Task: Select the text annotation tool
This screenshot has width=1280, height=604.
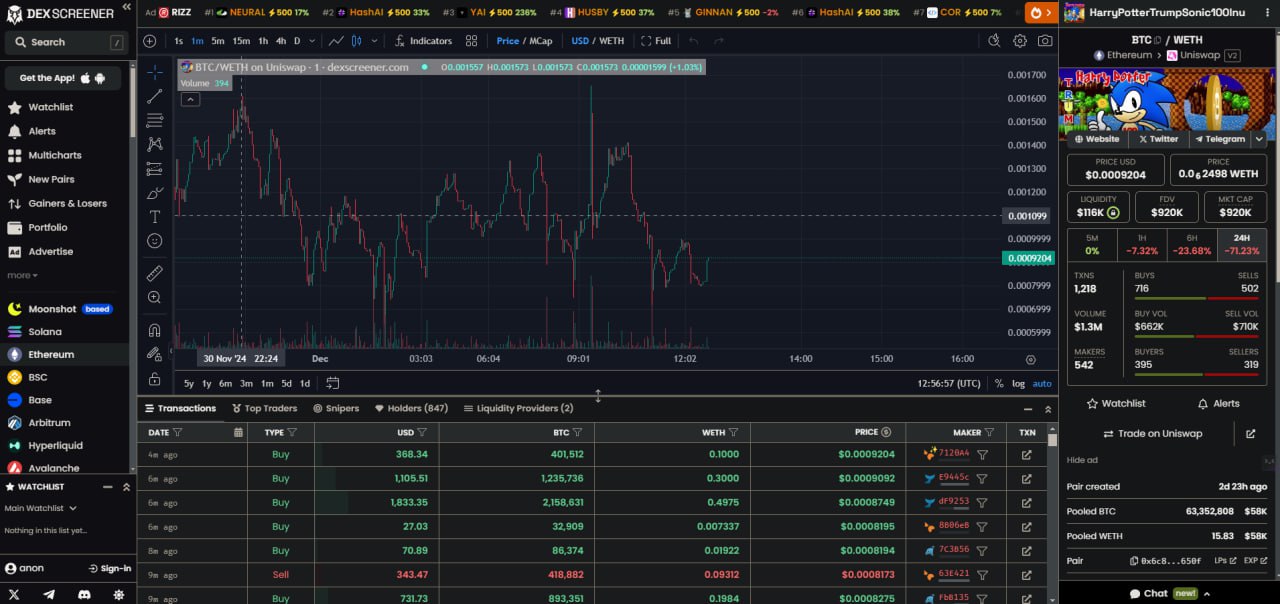Action: [154, 217]
